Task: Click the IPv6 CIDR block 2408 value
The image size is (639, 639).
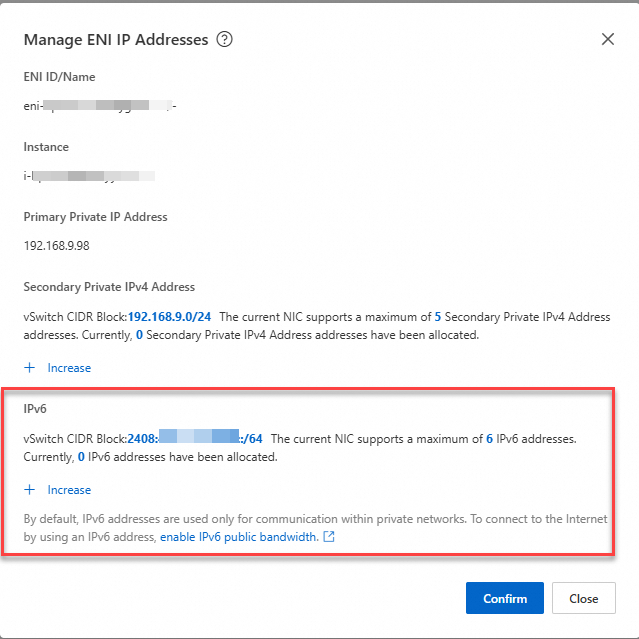Action: [195, 438]
